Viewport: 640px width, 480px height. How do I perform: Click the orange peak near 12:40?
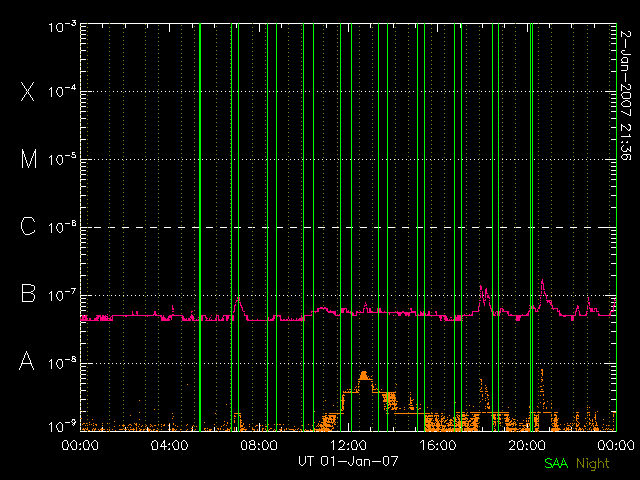pos(364,375)
